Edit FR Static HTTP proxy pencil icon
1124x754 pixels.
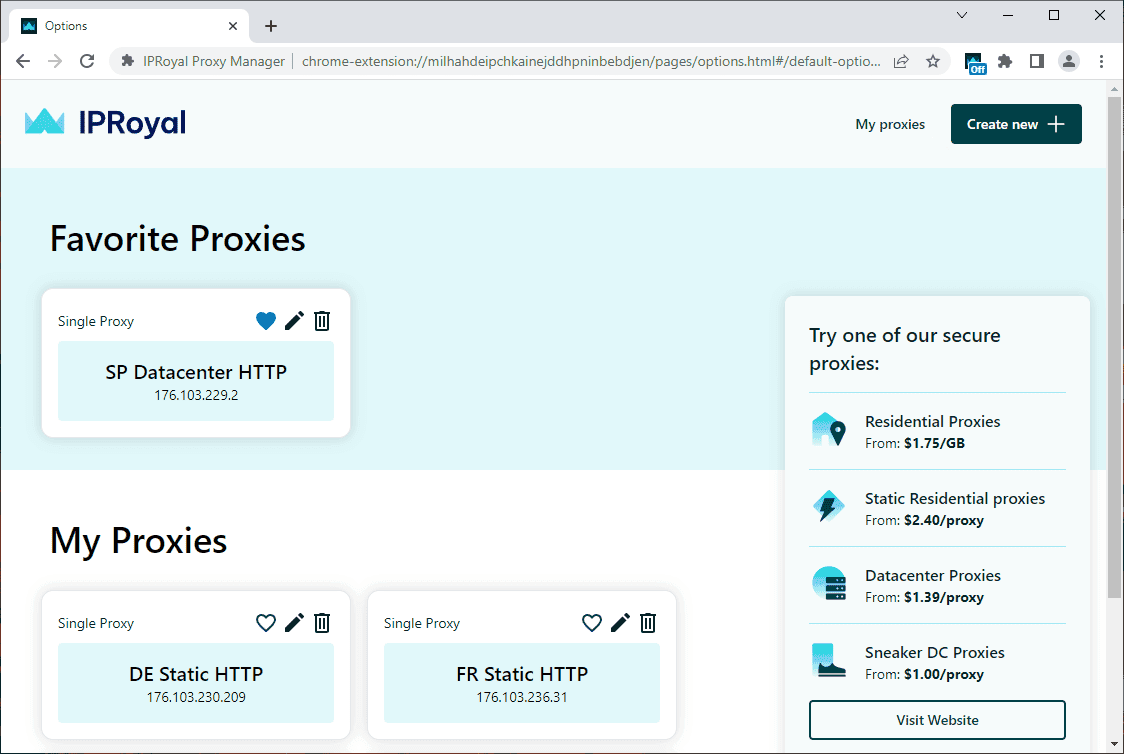coord(620,623)
